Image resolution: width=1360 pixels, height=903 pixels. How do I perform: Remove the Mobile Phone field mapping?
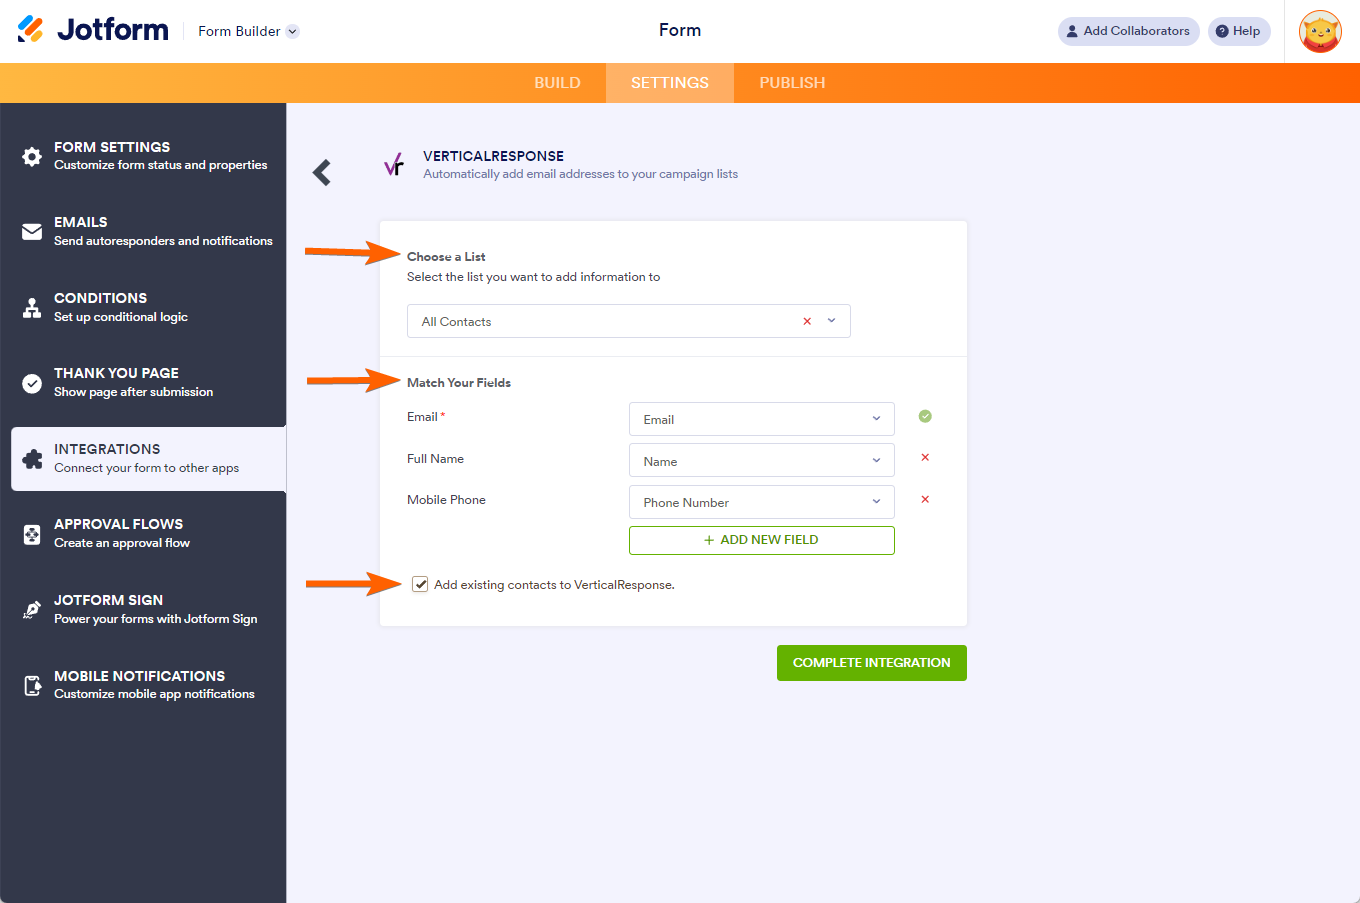(925, 500)
